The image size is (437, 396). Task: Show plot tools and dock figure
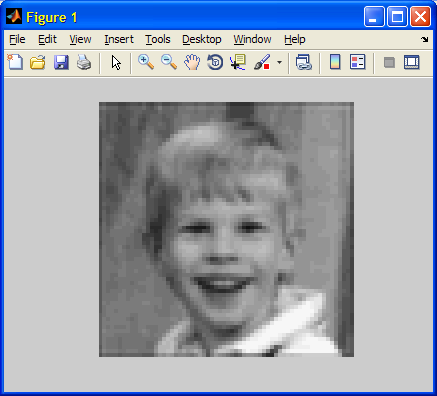pyautogui.click(x=412, y=62)
